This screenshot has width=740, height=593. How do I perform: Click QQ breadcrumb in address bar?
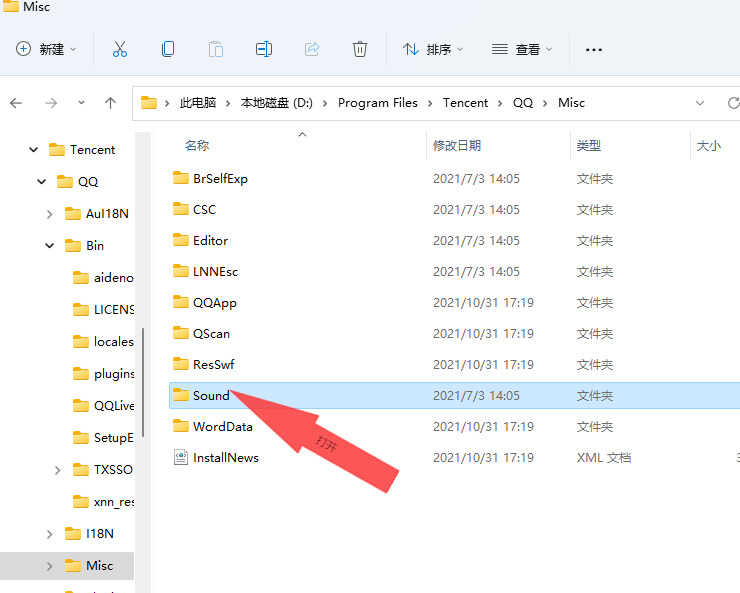point(523,102)
